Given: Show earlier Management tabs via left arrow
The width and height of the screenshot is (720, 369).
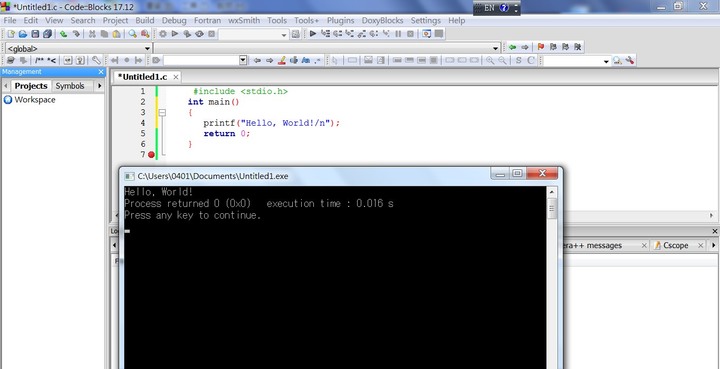Looking at the screenshot, I should 6,86.
